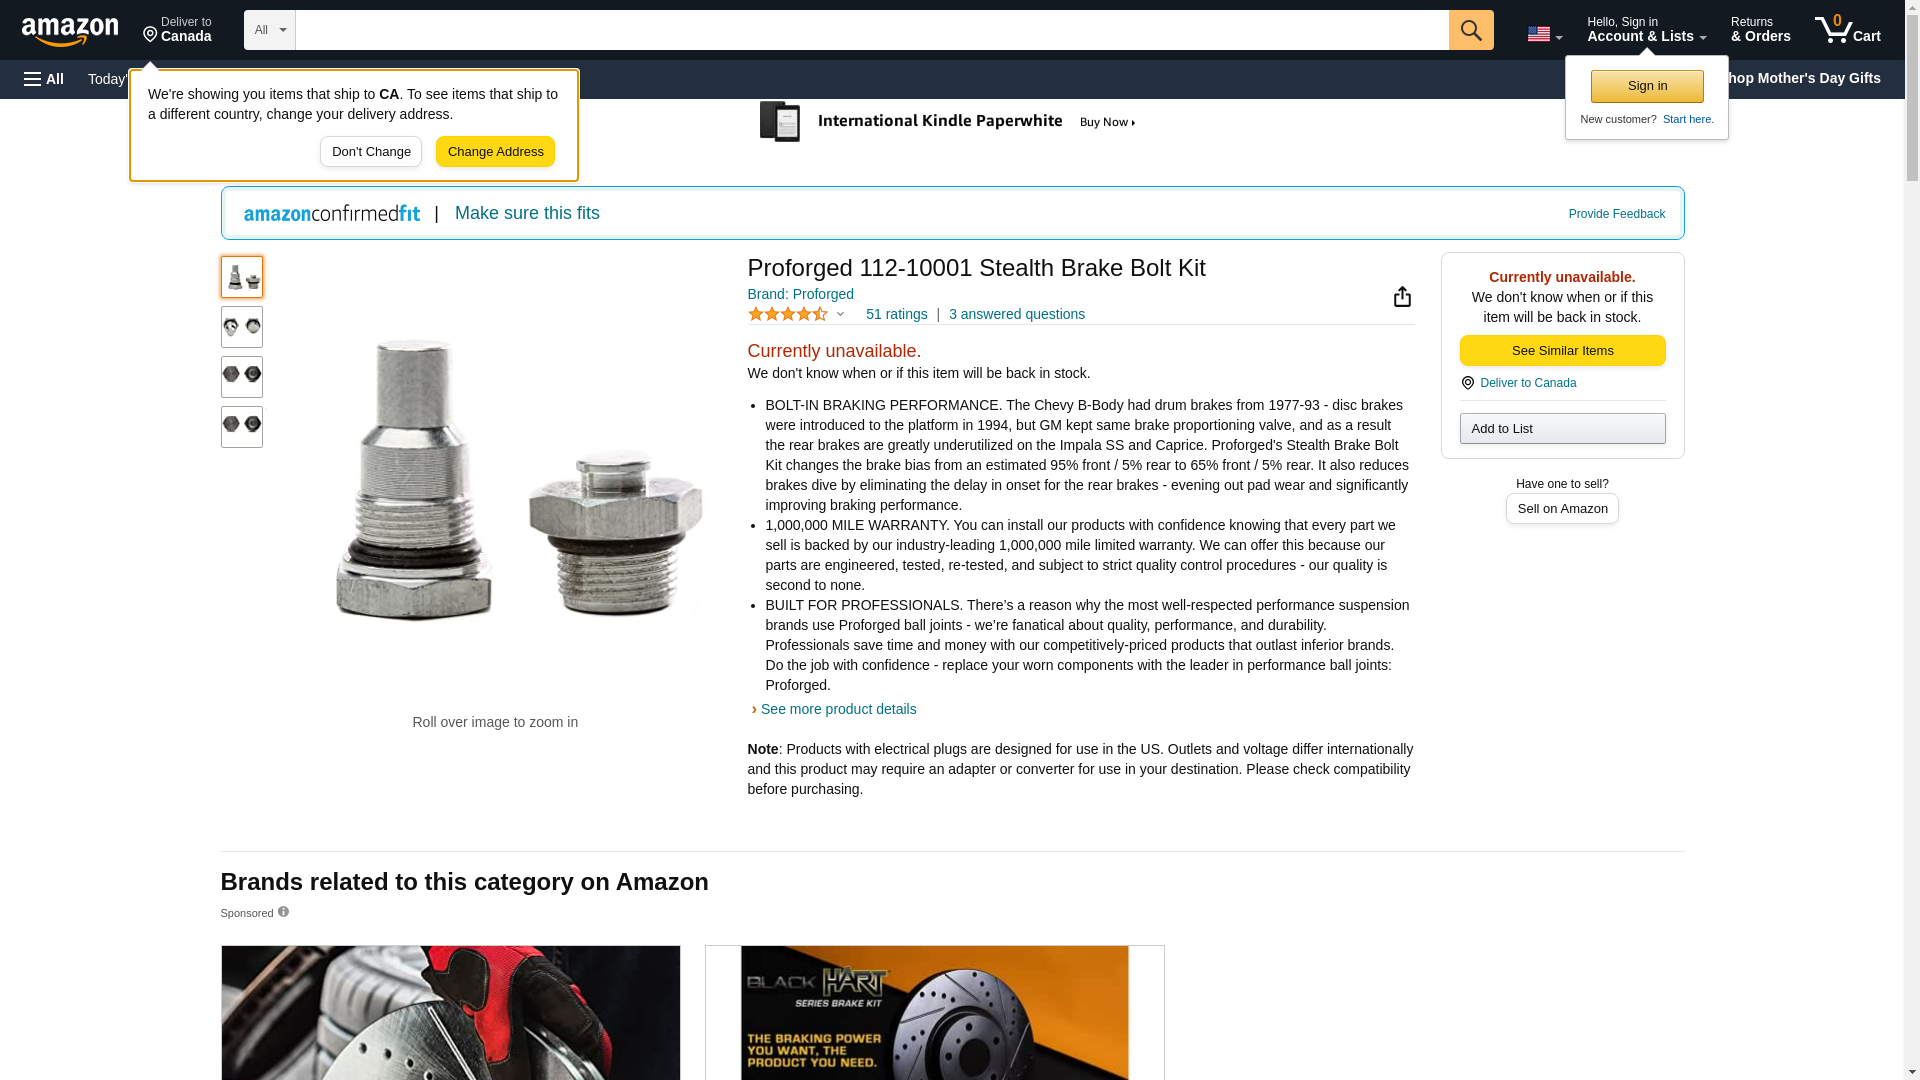Image resolution: width=1920 pixels, height=1080 pixels.
Task: Open the shopping cart
Action: click(x=1847, y=30)
